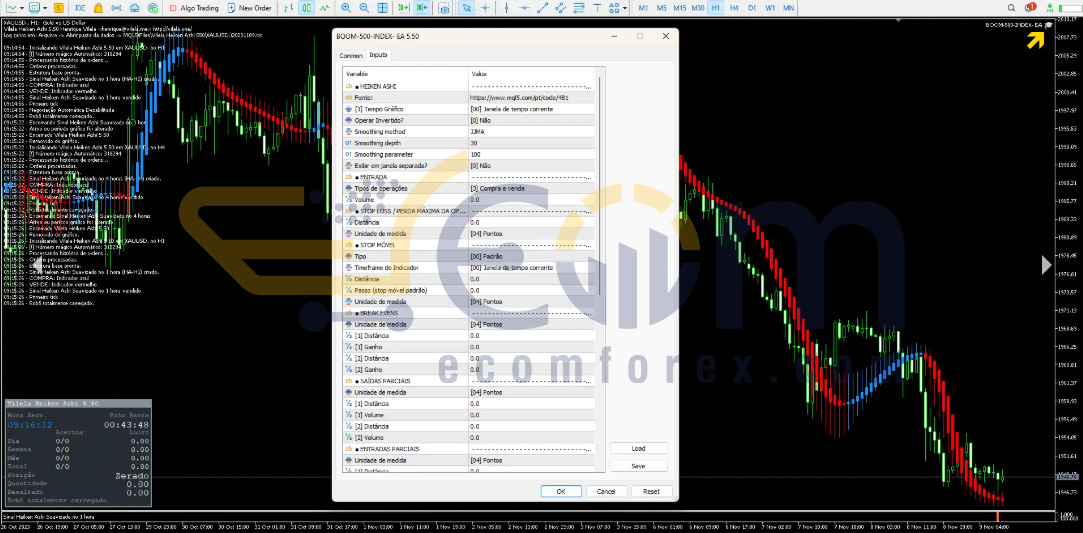The width and height of the screenshot is (1083, 533).
Task: Edit the Smoothing parameter value 100
Action: click(531, 154)
